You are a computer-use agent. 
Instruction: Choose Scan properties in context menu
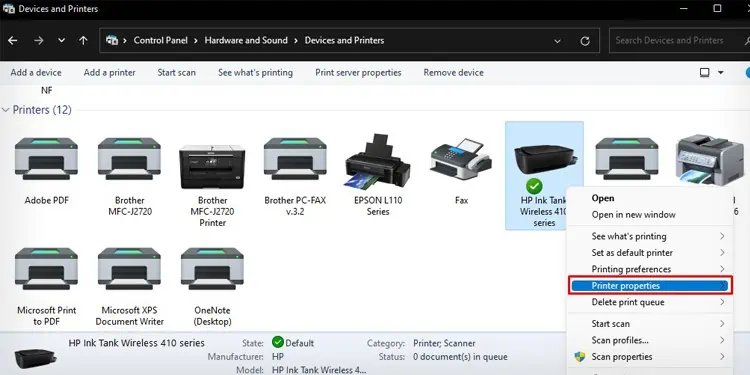pyautogui.click(x=622, y=357)
